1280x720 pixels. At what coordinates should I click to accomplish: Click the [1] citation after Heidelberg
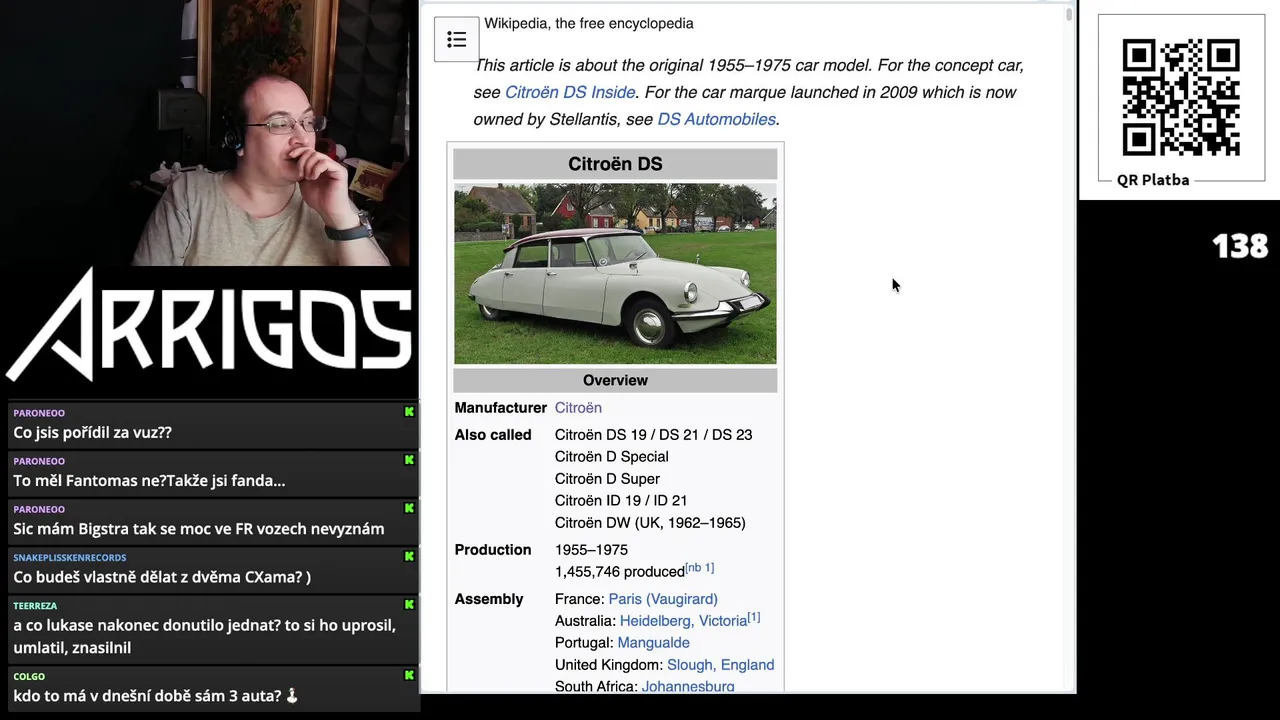click(754, 617)
